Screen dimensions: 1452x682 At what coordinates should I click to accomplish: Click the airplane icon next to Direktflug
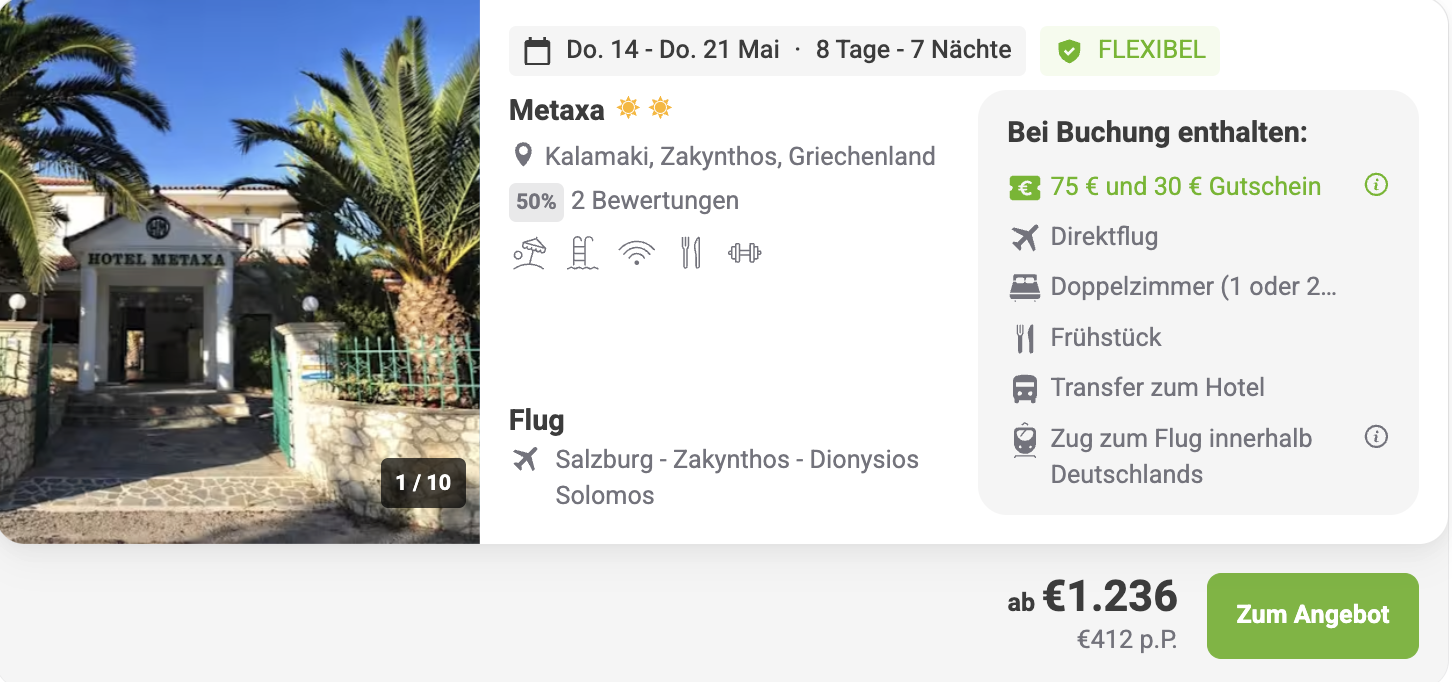1024,237
